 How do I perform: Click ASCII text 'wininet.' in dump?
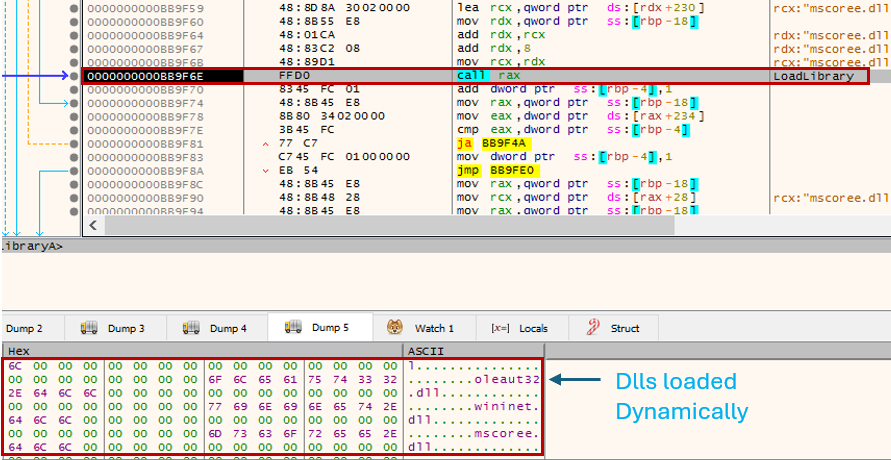pyautogui.click(x=506, y=407)
